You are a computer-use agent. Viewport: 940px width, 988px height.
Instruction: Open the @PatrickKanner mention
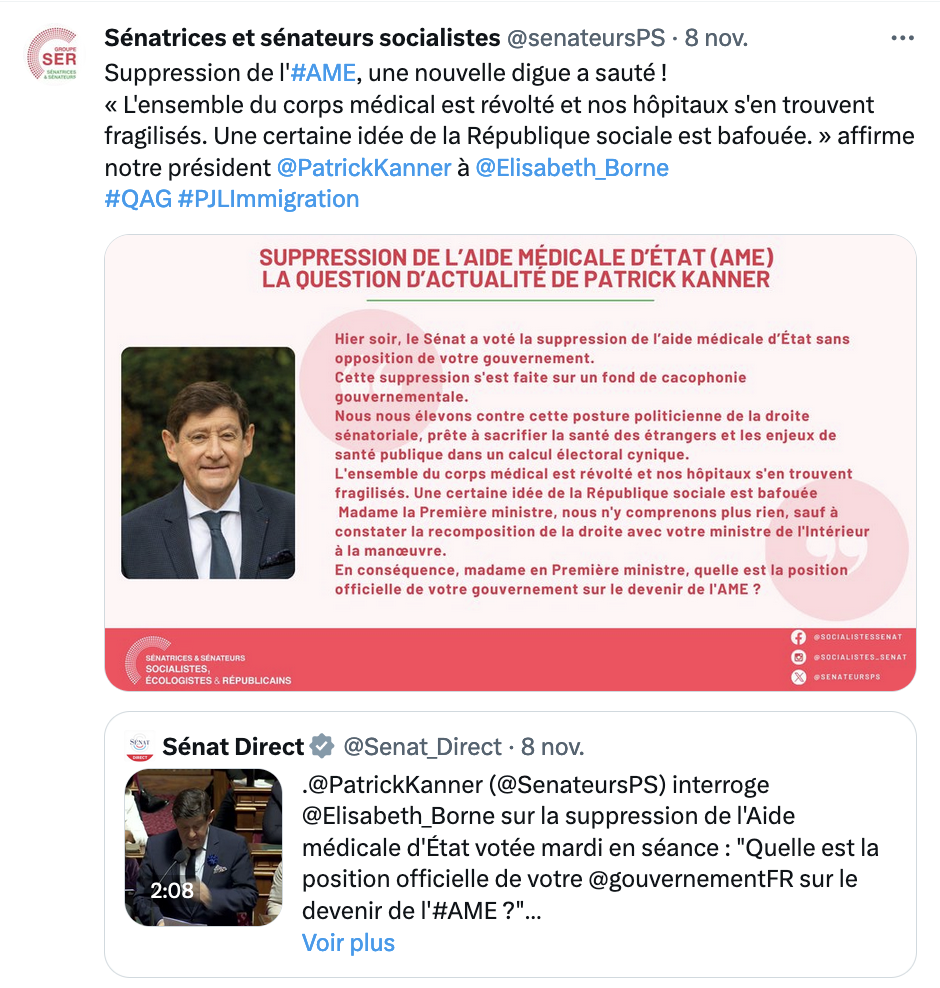pyautogui.click(x=364, y=168)
